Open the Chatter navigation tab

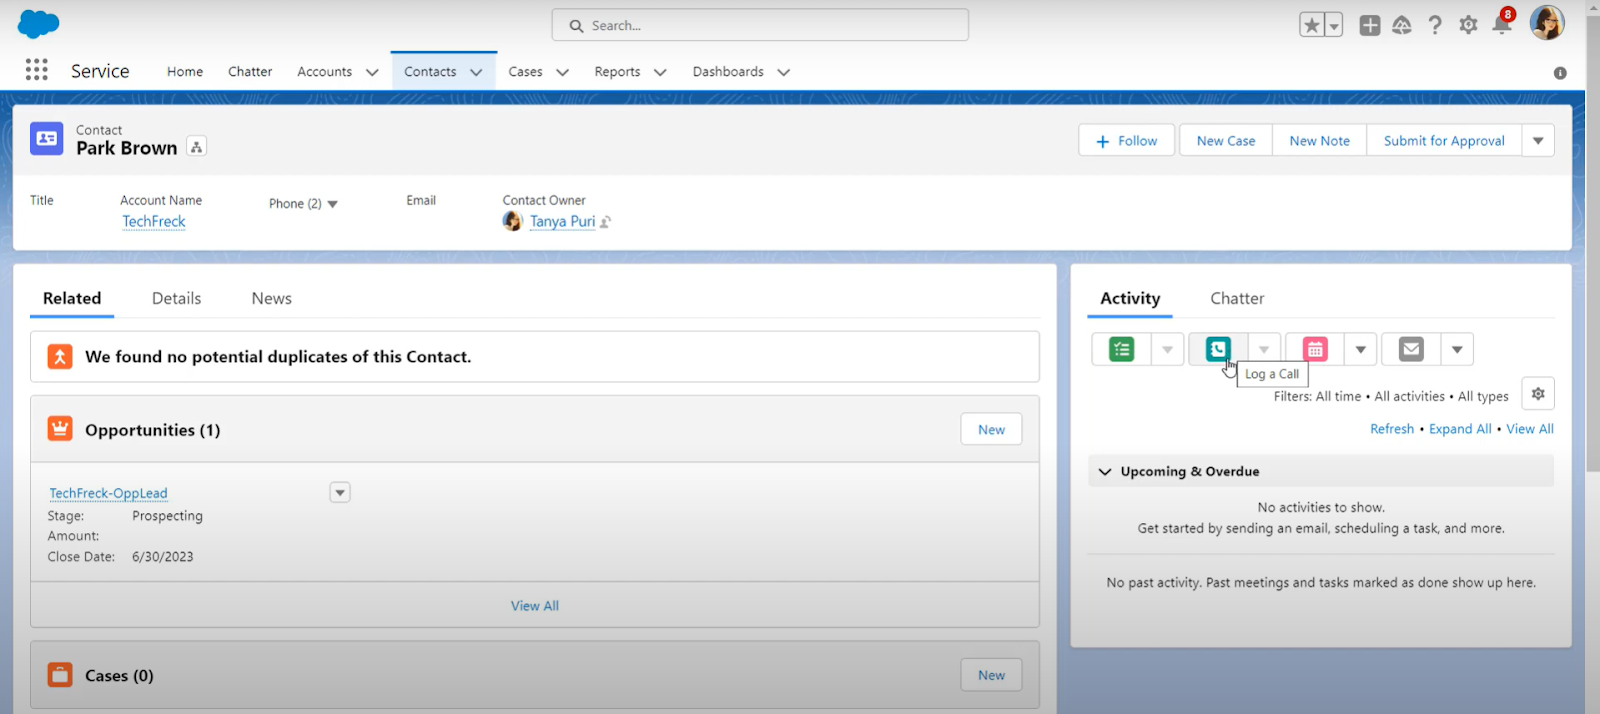pyautogui.click(x=250, y=71)
